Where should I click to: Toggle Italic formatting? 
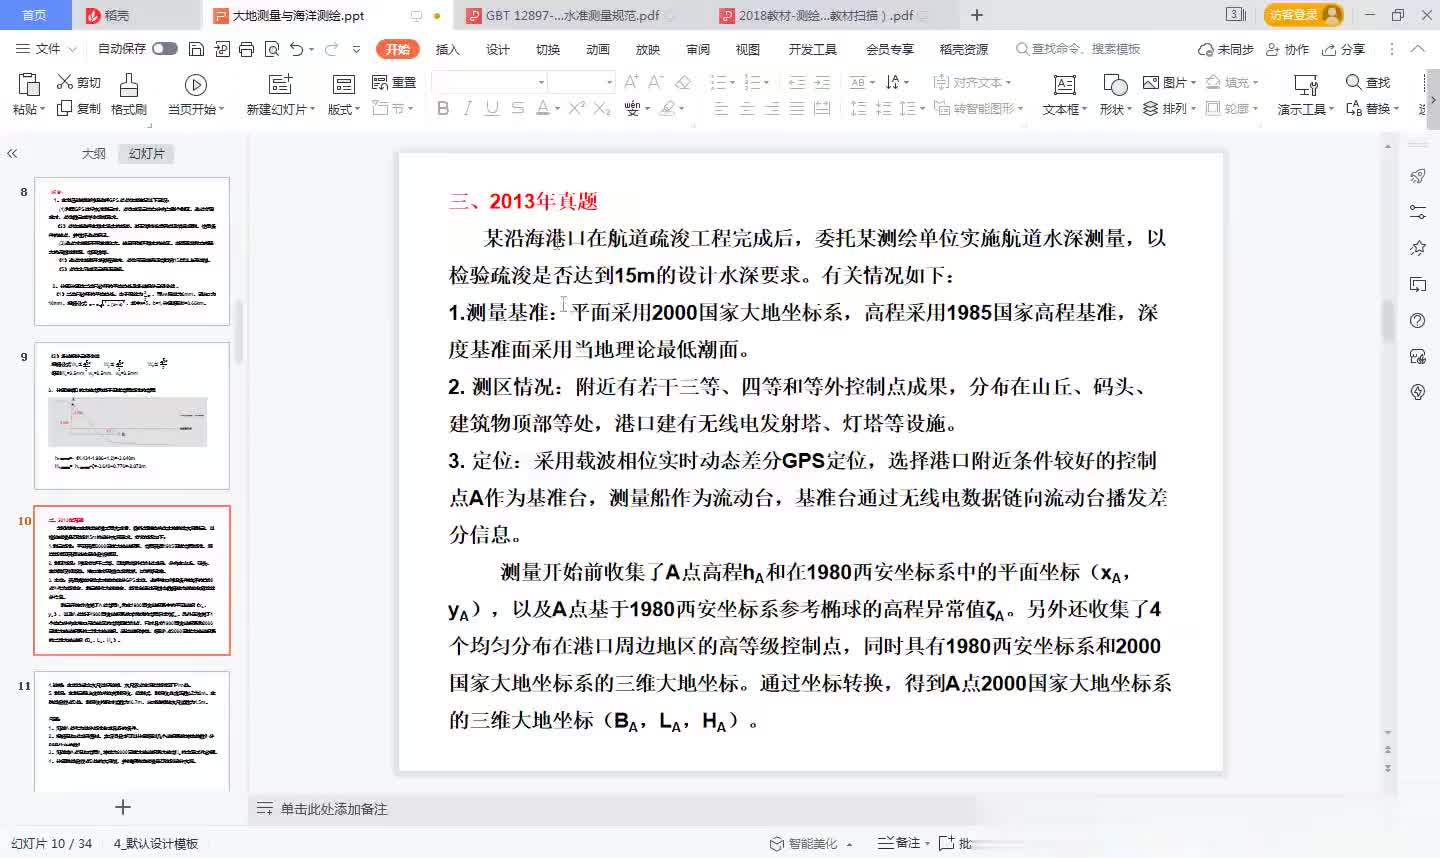click(x=467, y=108)
